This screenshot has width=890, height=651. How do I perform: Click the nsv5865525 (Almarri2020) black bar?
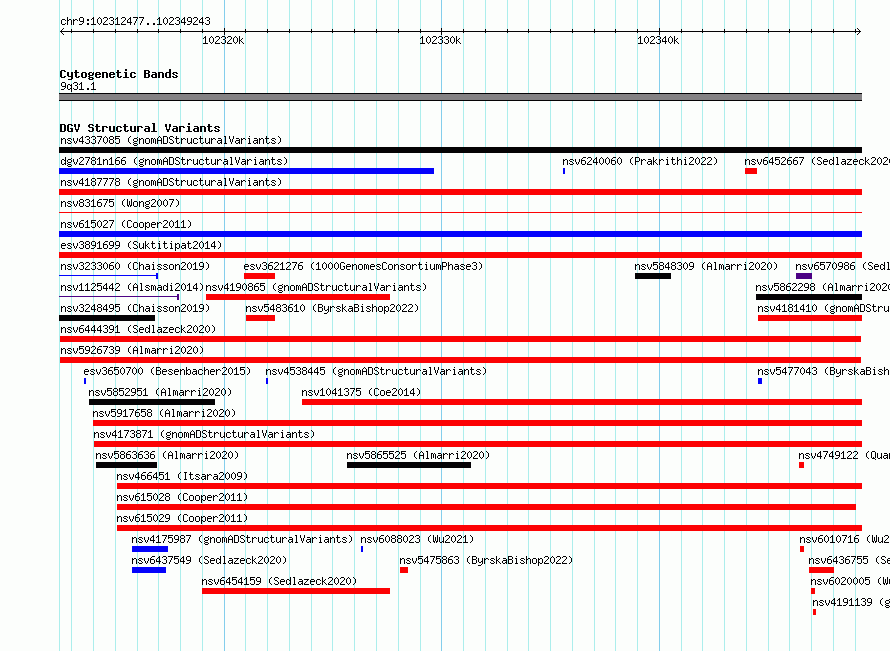pyautogui.click(x=409, y=465)
